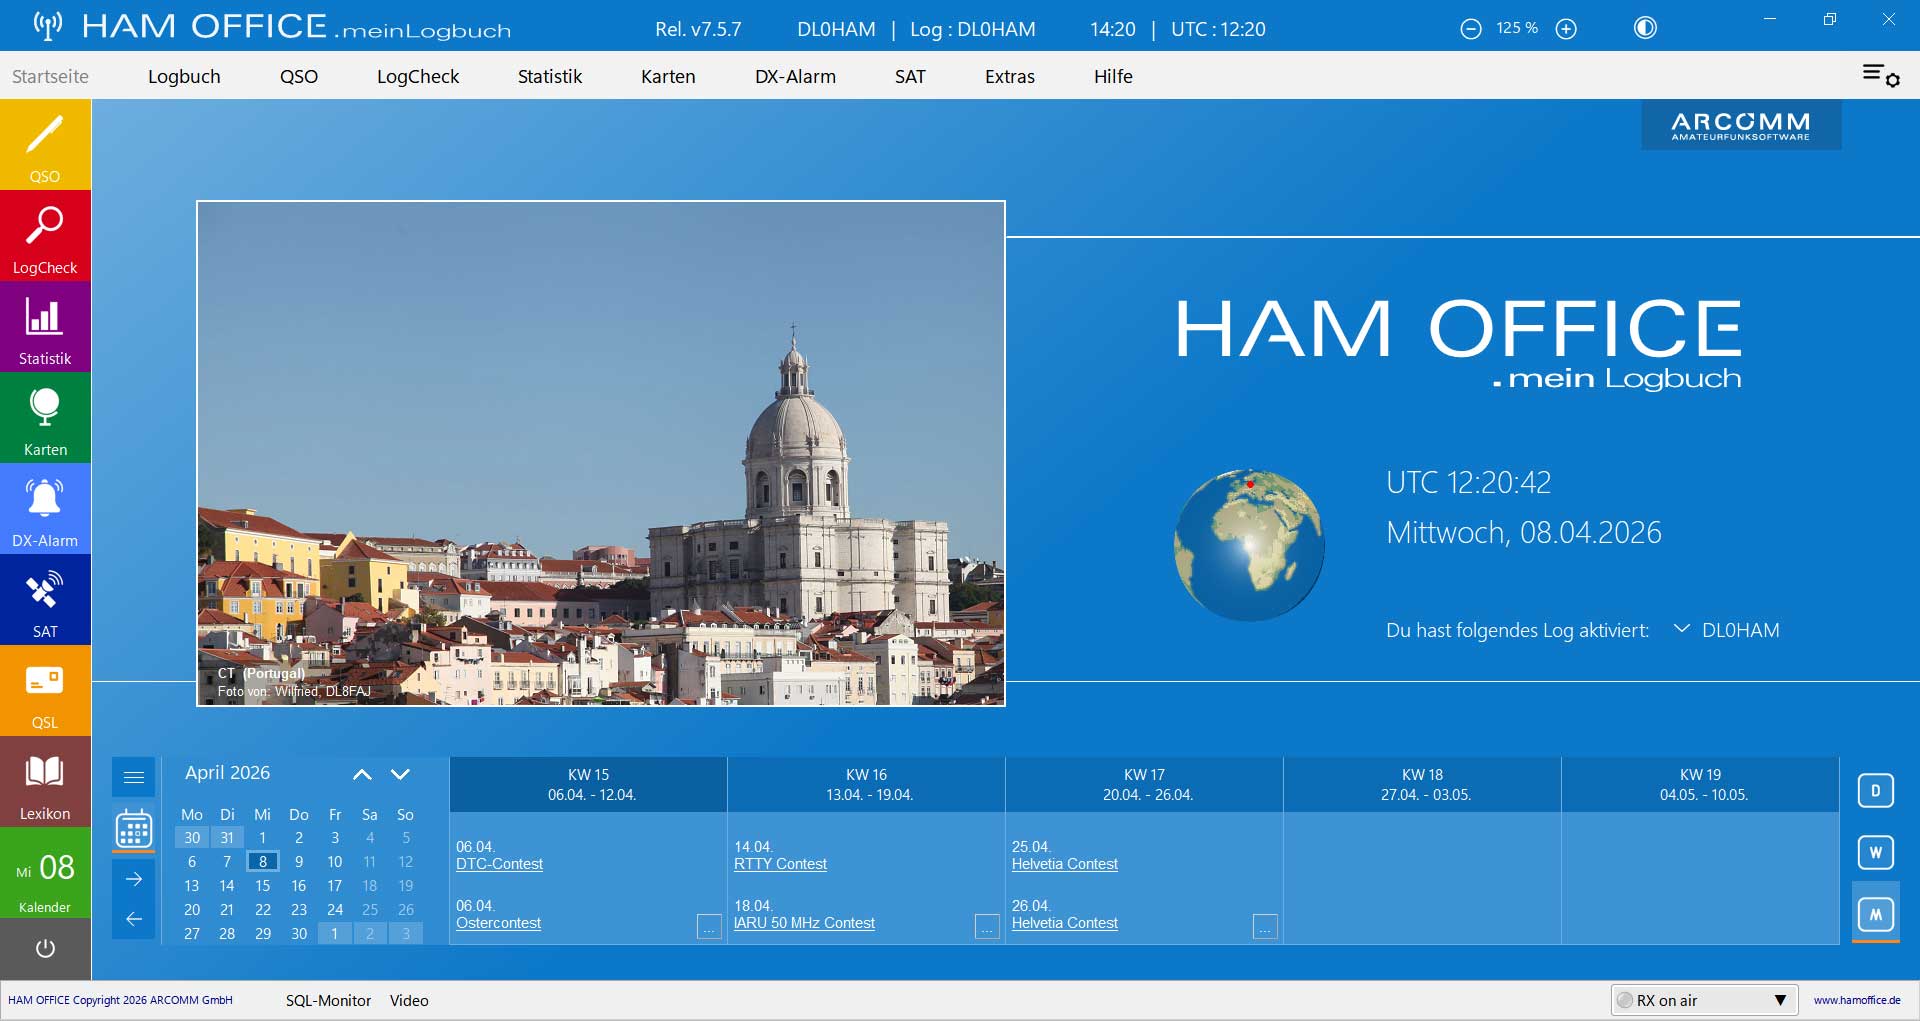Expand the RX on air dropdown
Viewport: 1920px width, 1021px height.
point(1780,1000)
